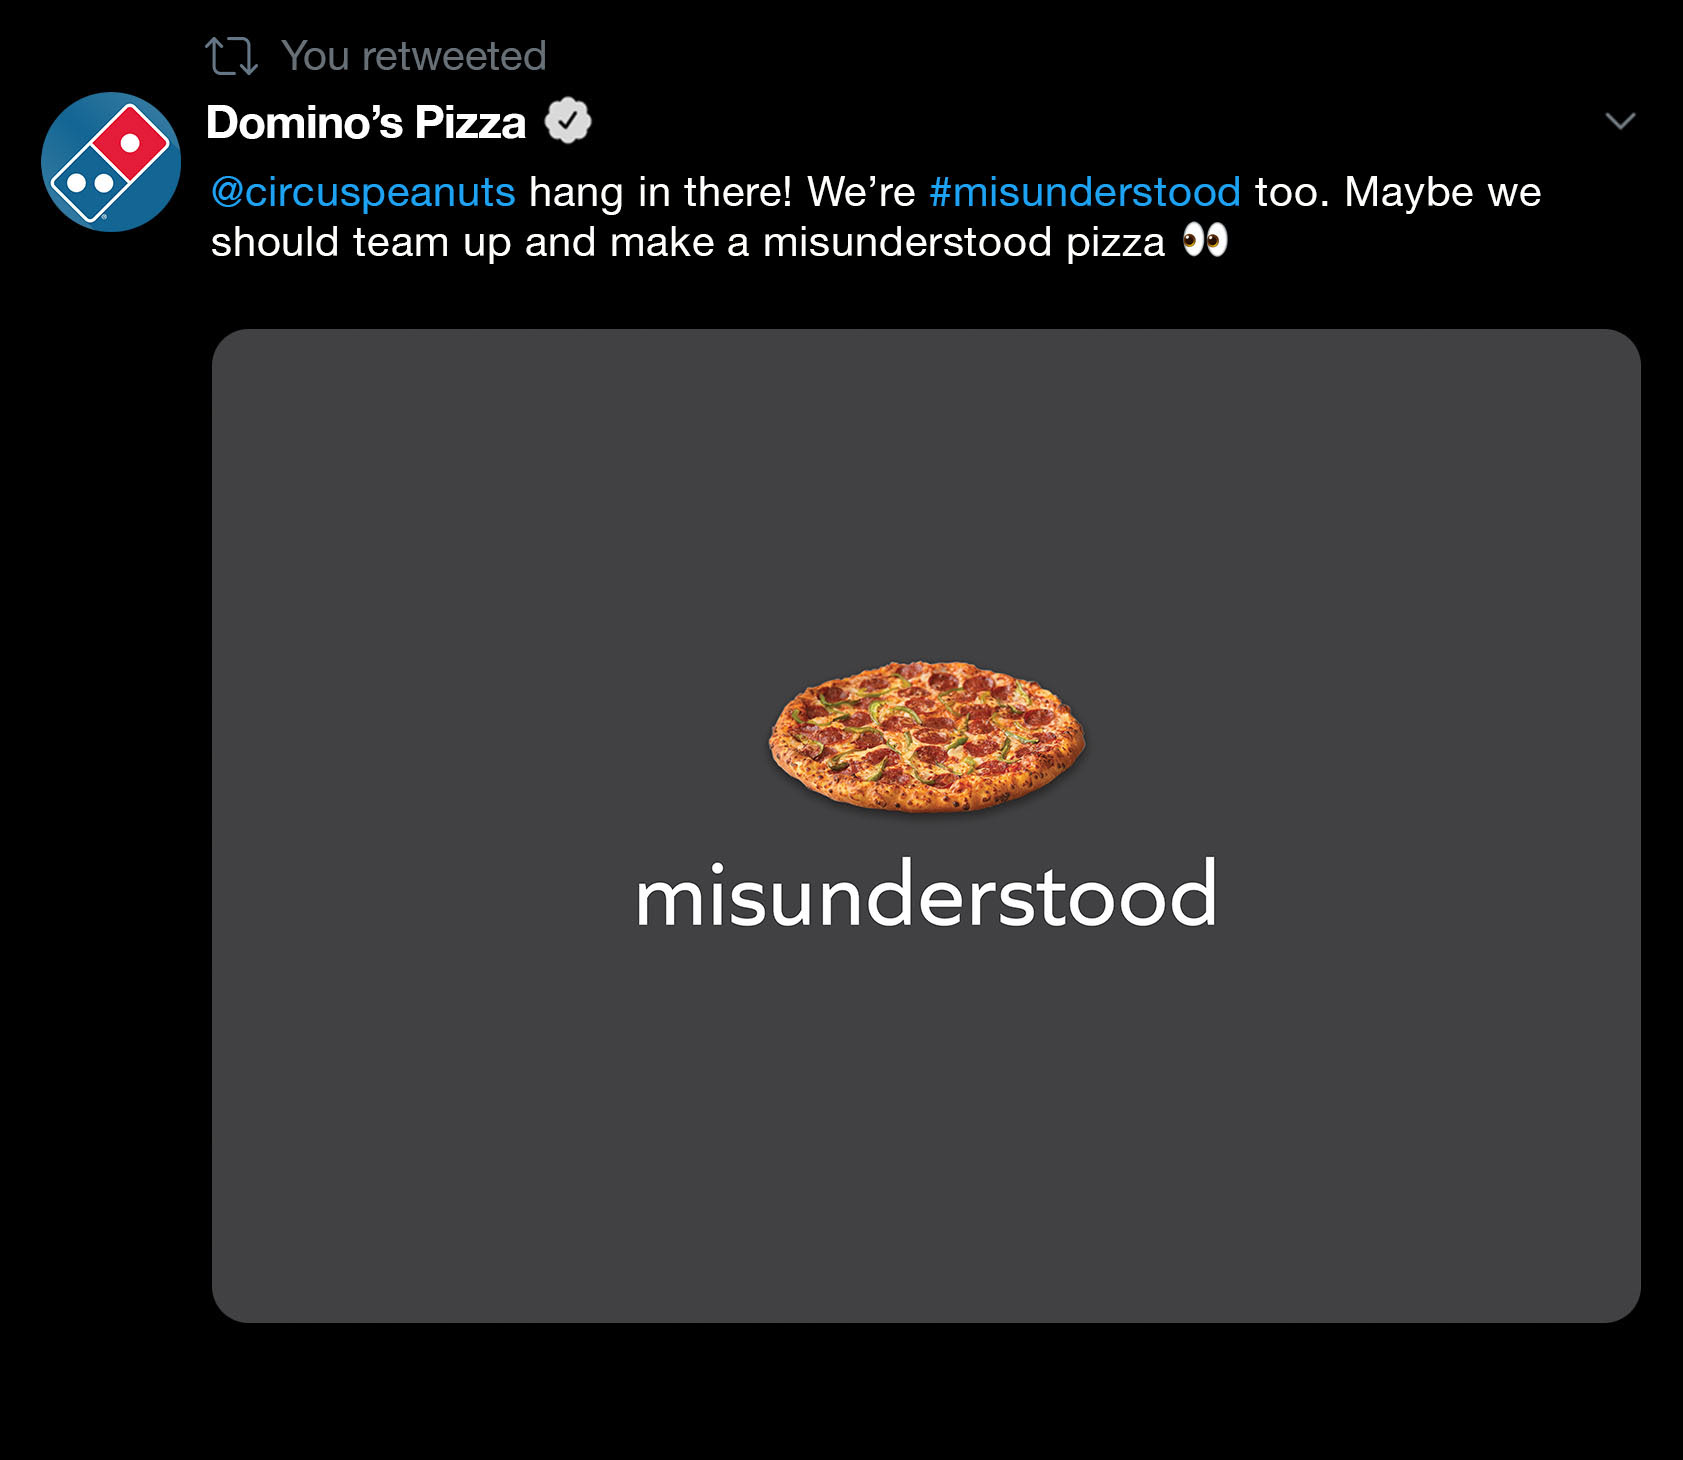Click the large "misunderstood" caption in image

click(926, 896)
